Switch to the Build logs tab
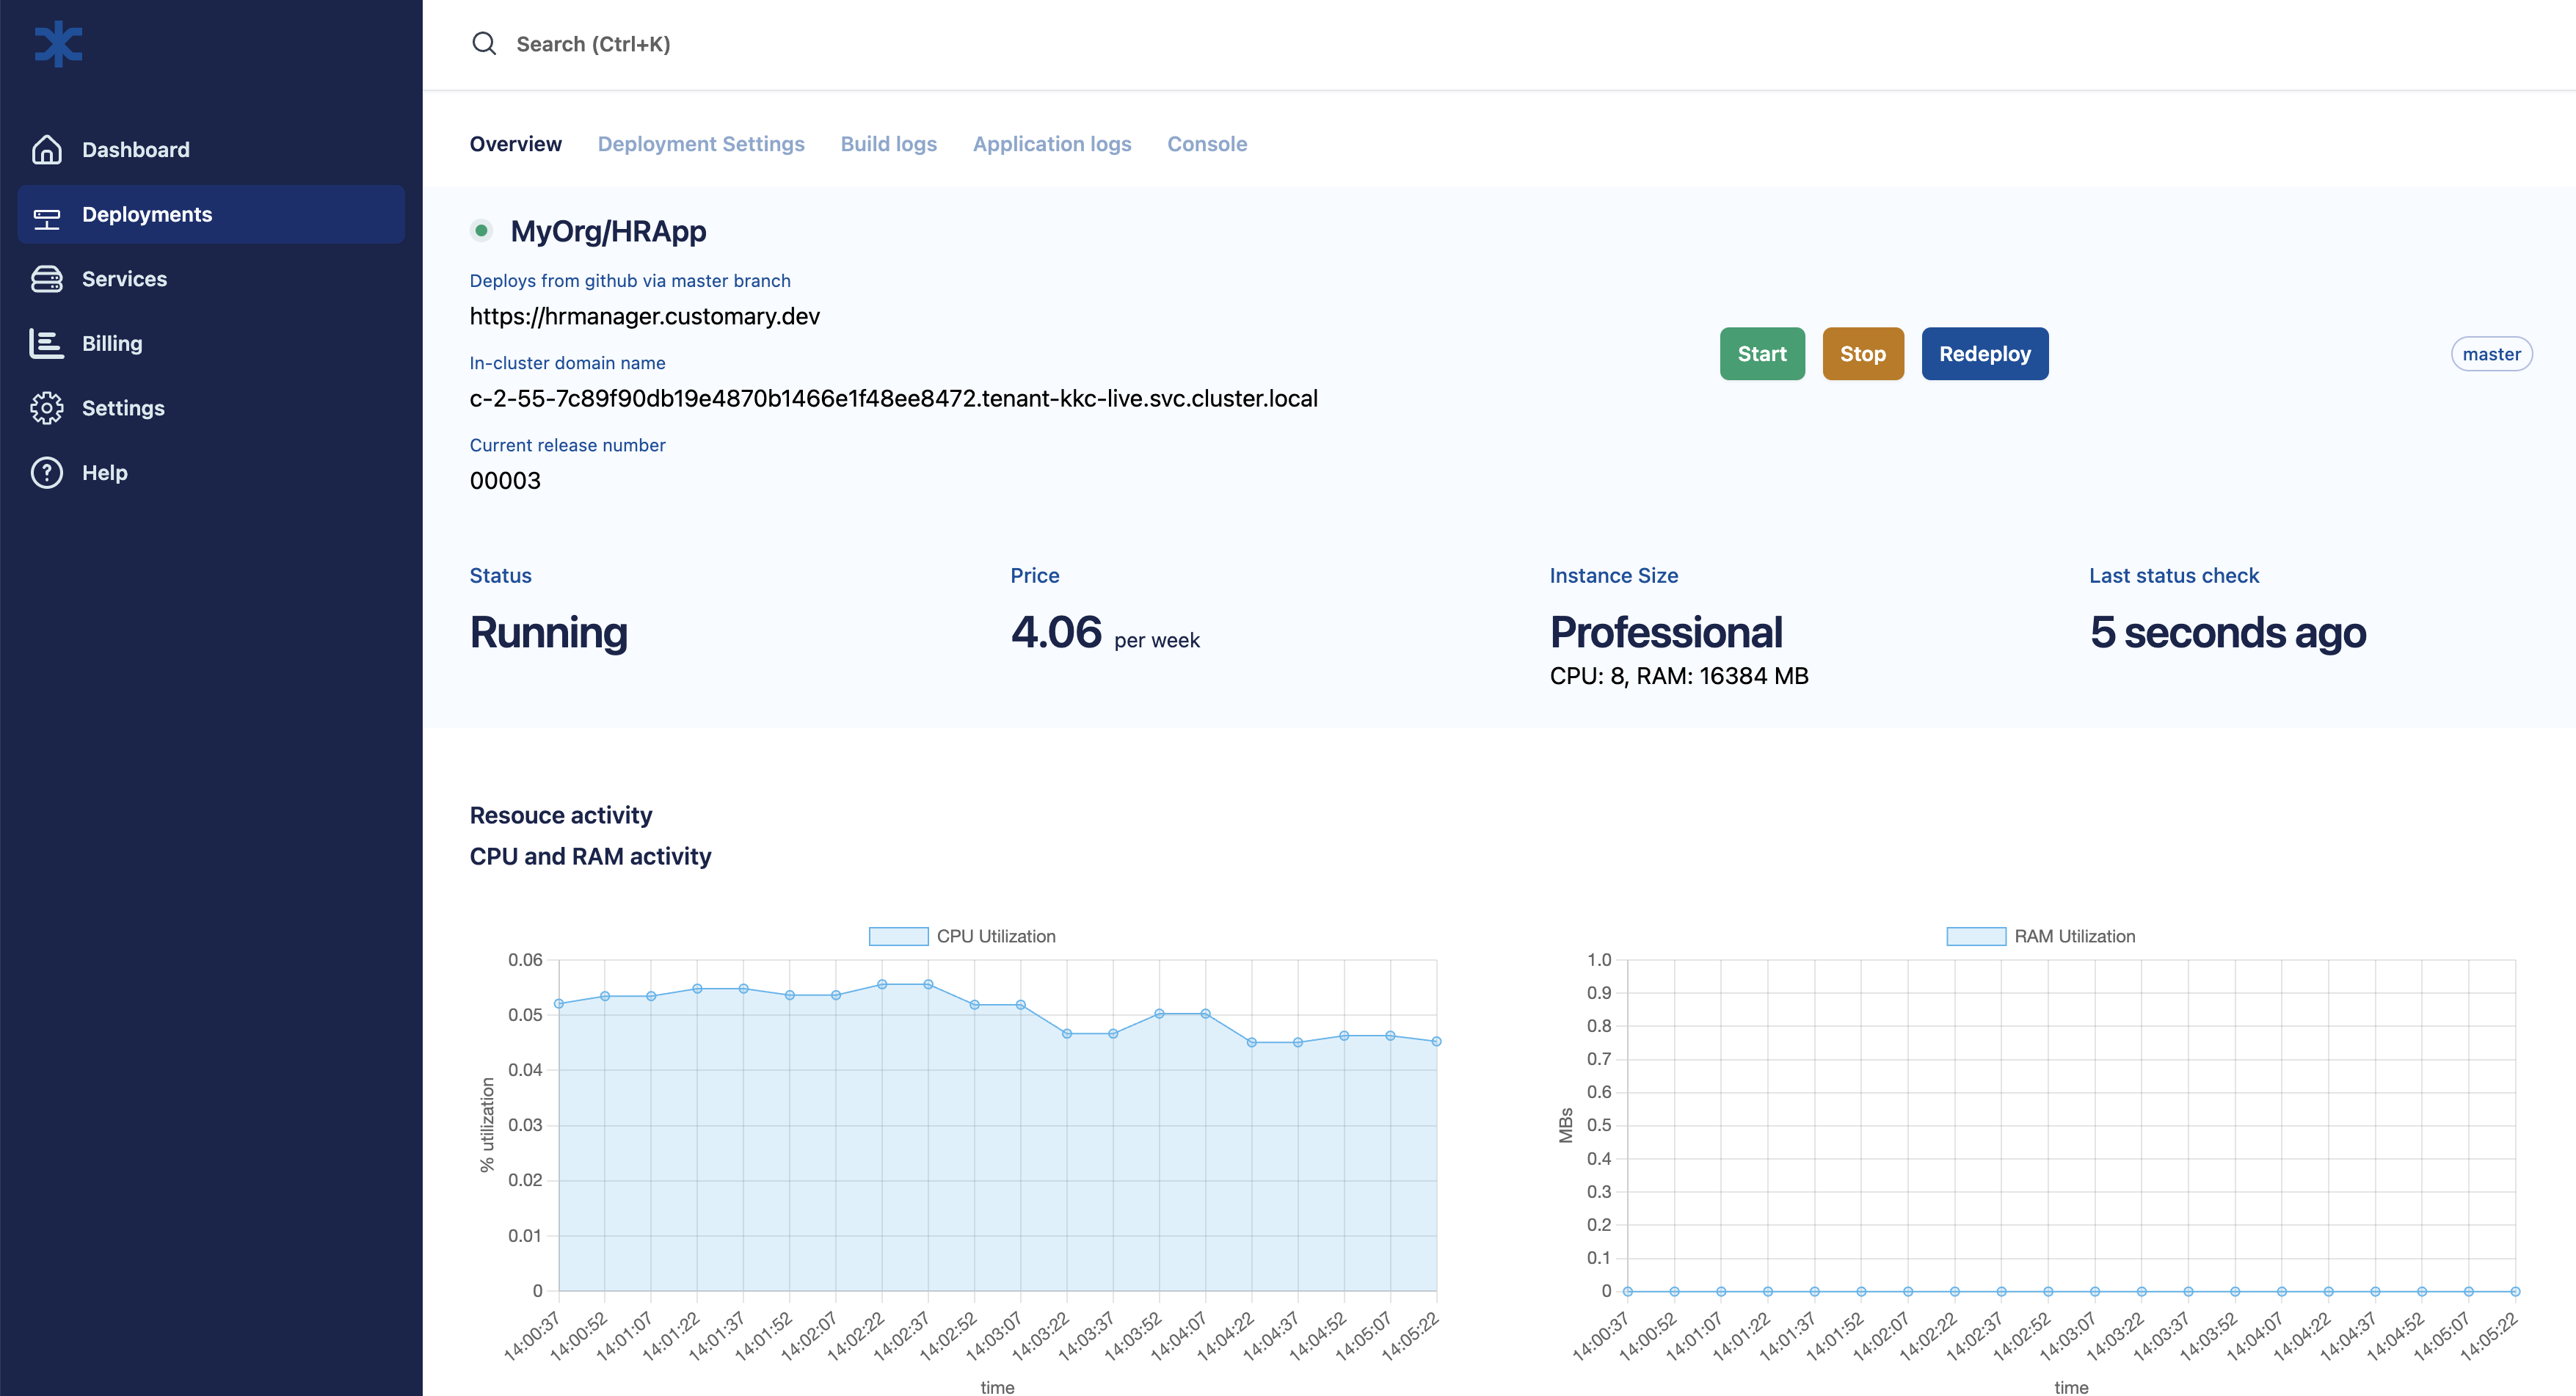Image resolution: width=2576 pixels, height=1396 pixels. click(x=888, y=144)
